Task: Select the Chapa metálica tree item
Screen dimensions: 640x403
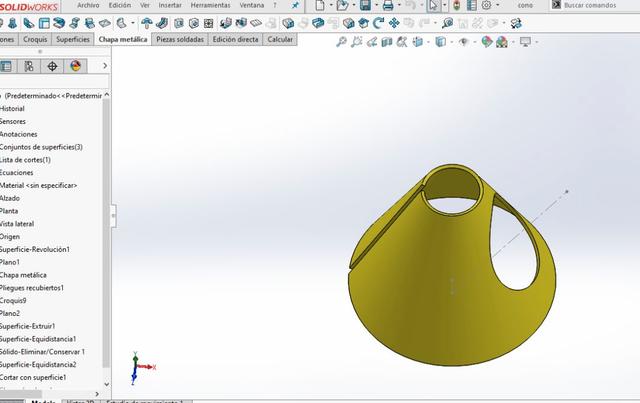Action: pyautogui.click(x=23, y=275)
